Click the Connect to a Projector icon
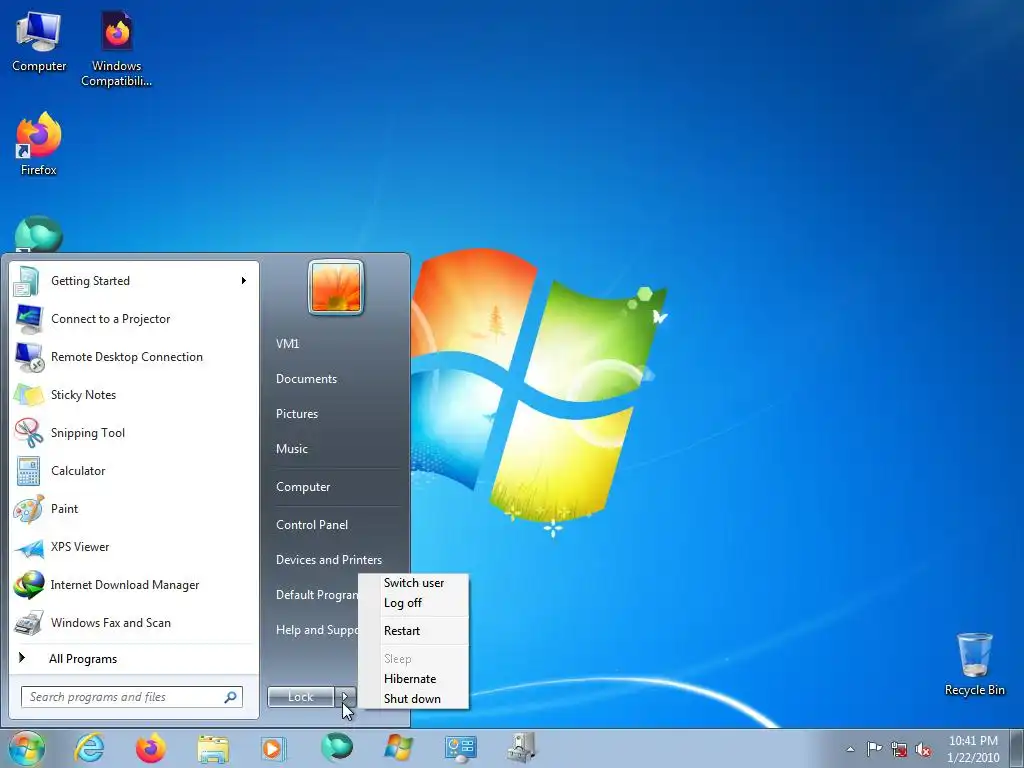Screen dimensions: 1024x768 (28, 319)
